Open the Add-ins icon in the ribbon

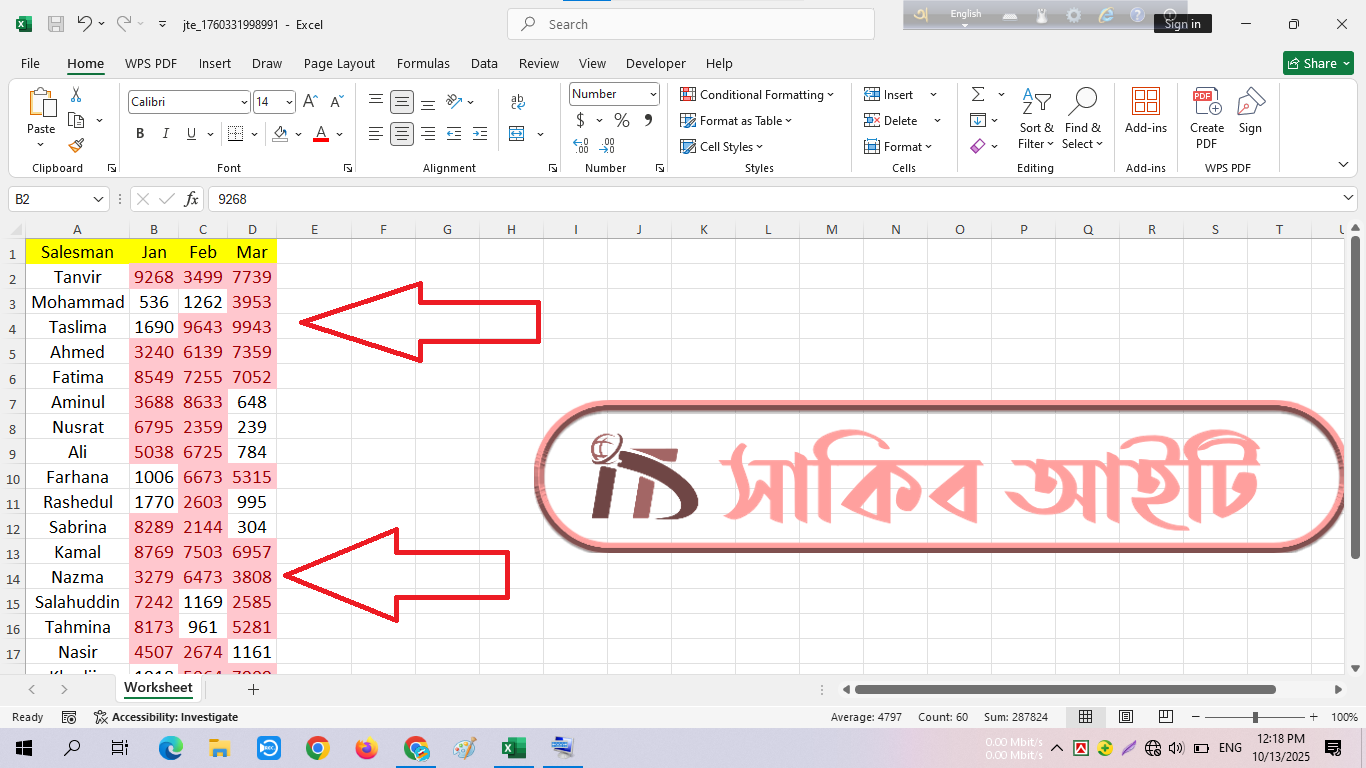pyautogui.click(x=1145, y=110)
